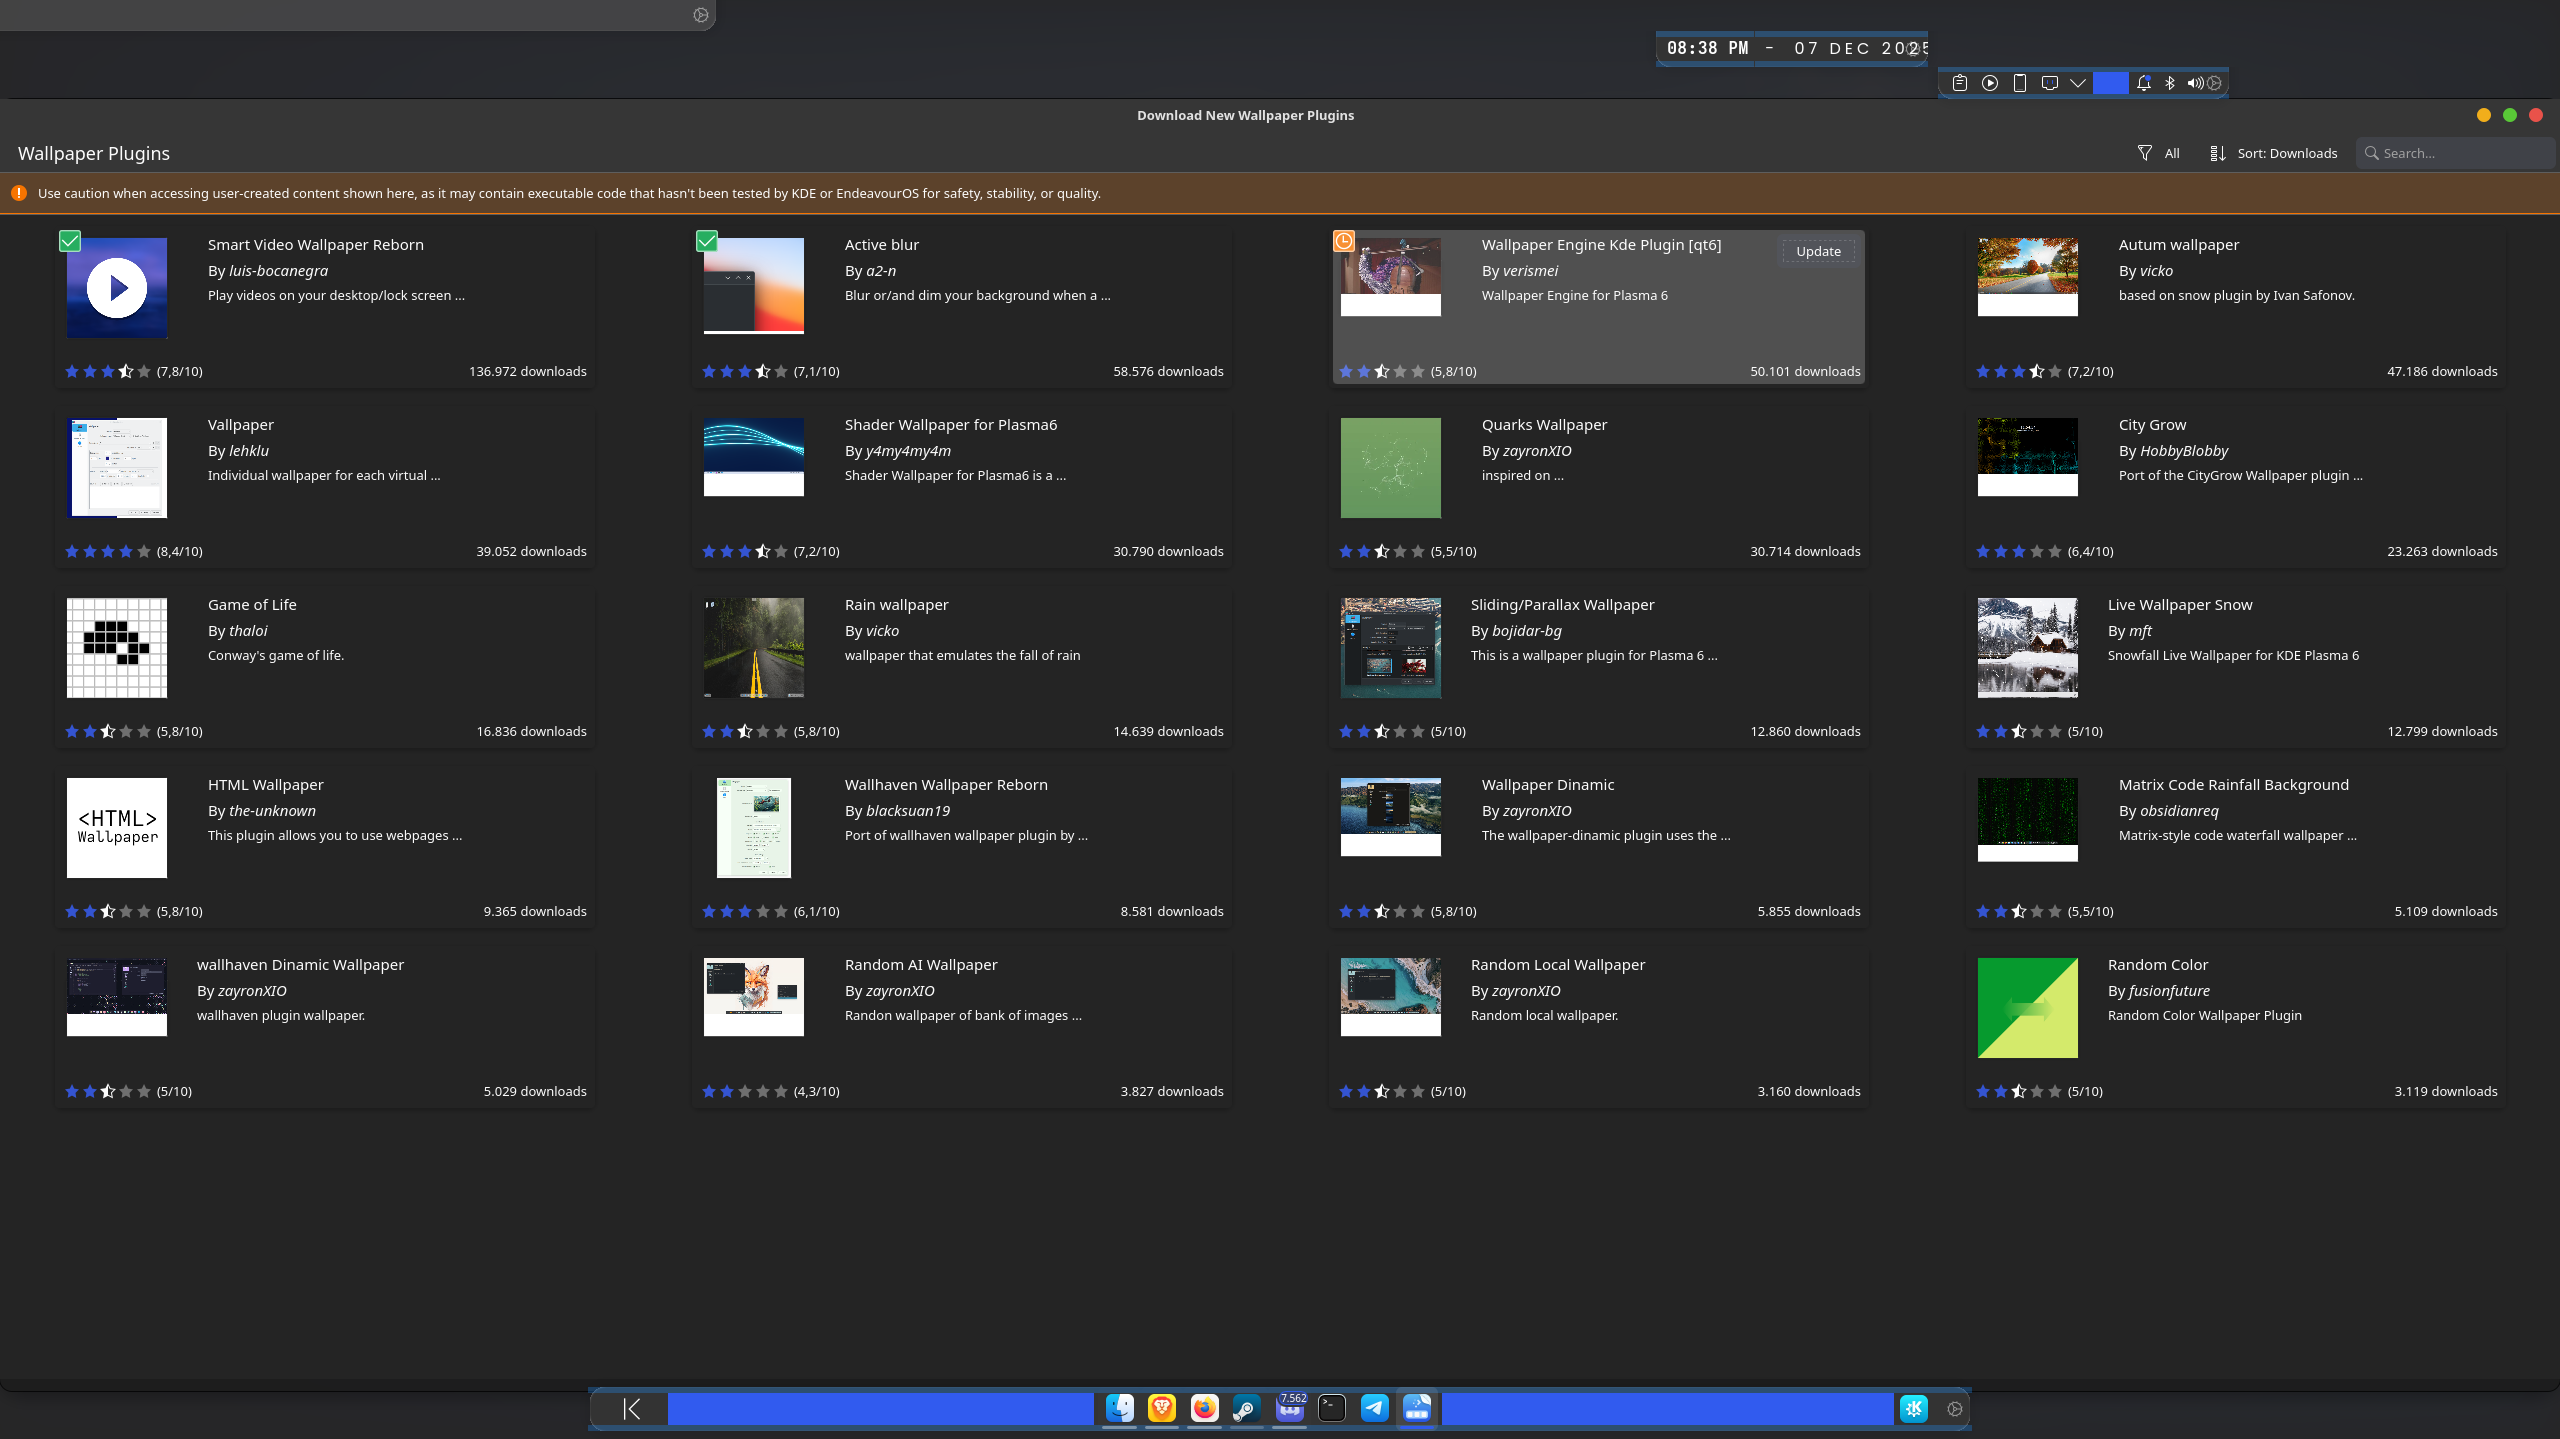This screenshot has width=2560, height=1439.
Task: Open the notifications bell icon
Action: click(x=2143, y=83)
